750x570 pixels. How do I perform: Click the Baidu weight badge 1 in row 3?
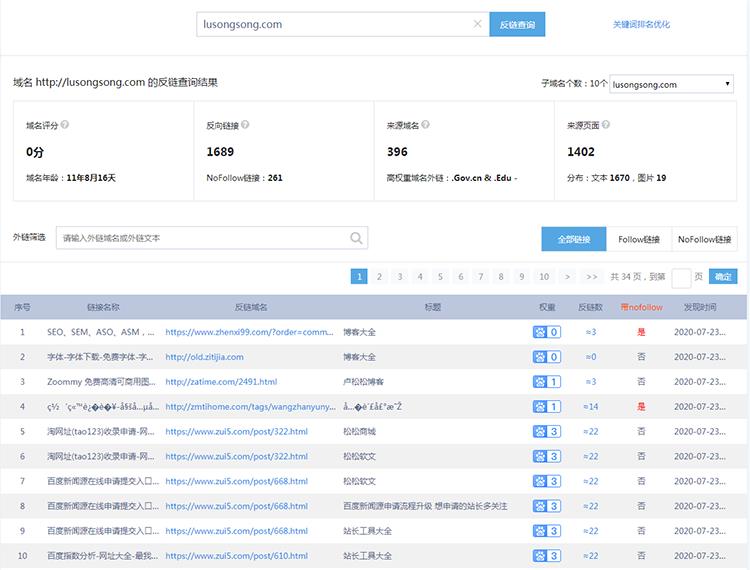point(547,382)
